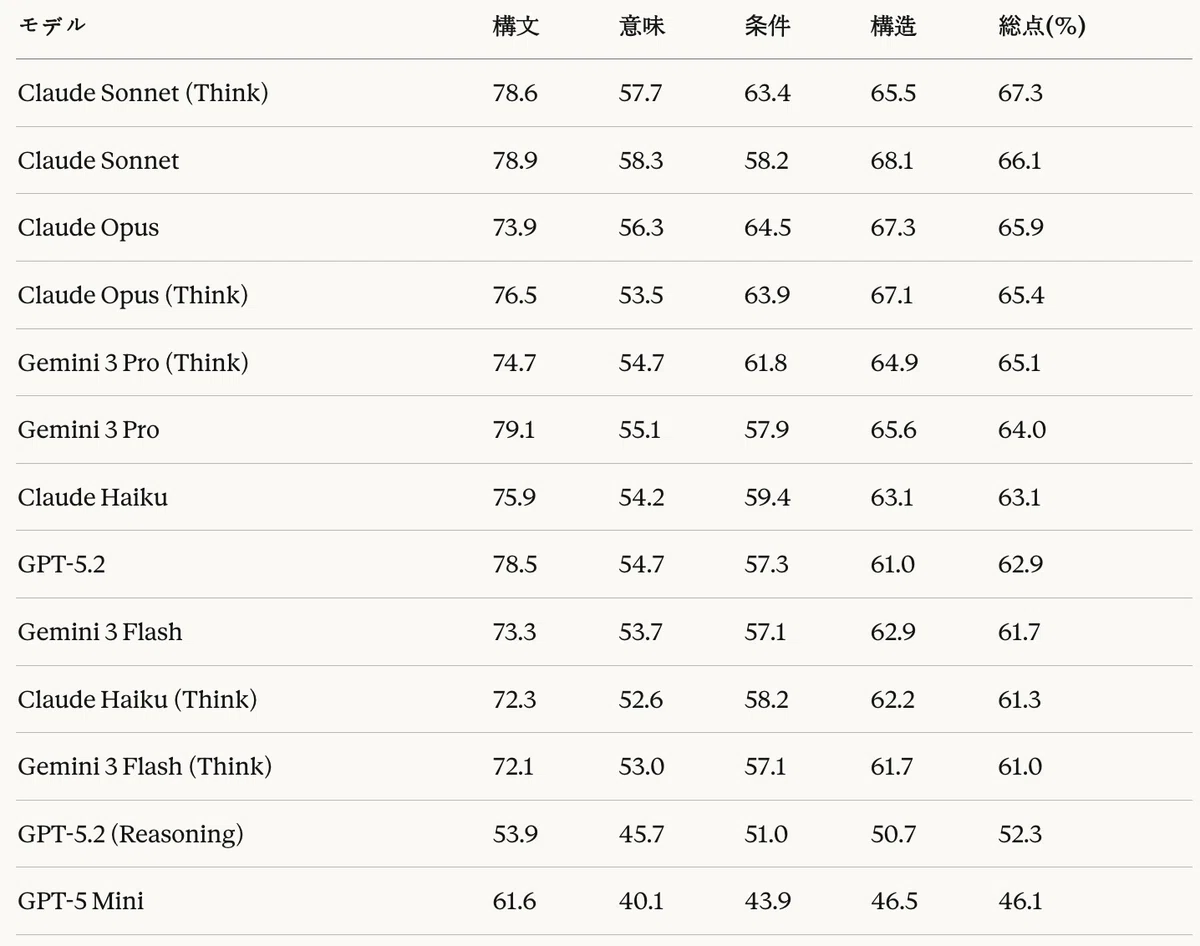Click the 構造 column header
Screen dimensions: 1200x946
893,27
